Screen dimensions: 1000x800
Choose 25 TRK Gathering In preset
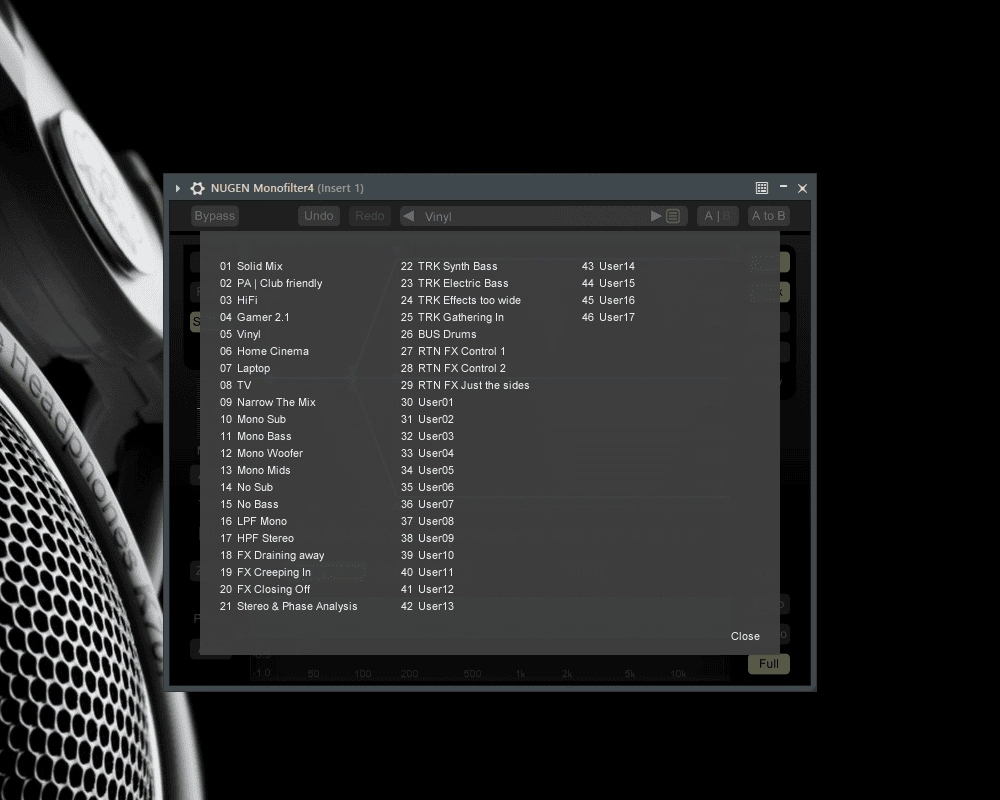(452, 317)
